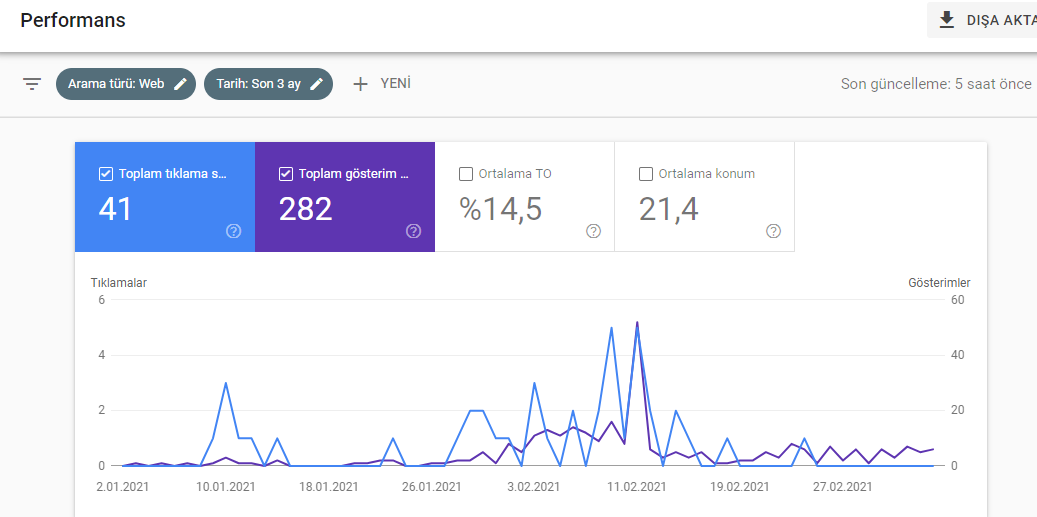This screenshot has height=517, width=1037.
Task: Open help icon on Toplam gösterim card
Action: click(x=413, y=231)
